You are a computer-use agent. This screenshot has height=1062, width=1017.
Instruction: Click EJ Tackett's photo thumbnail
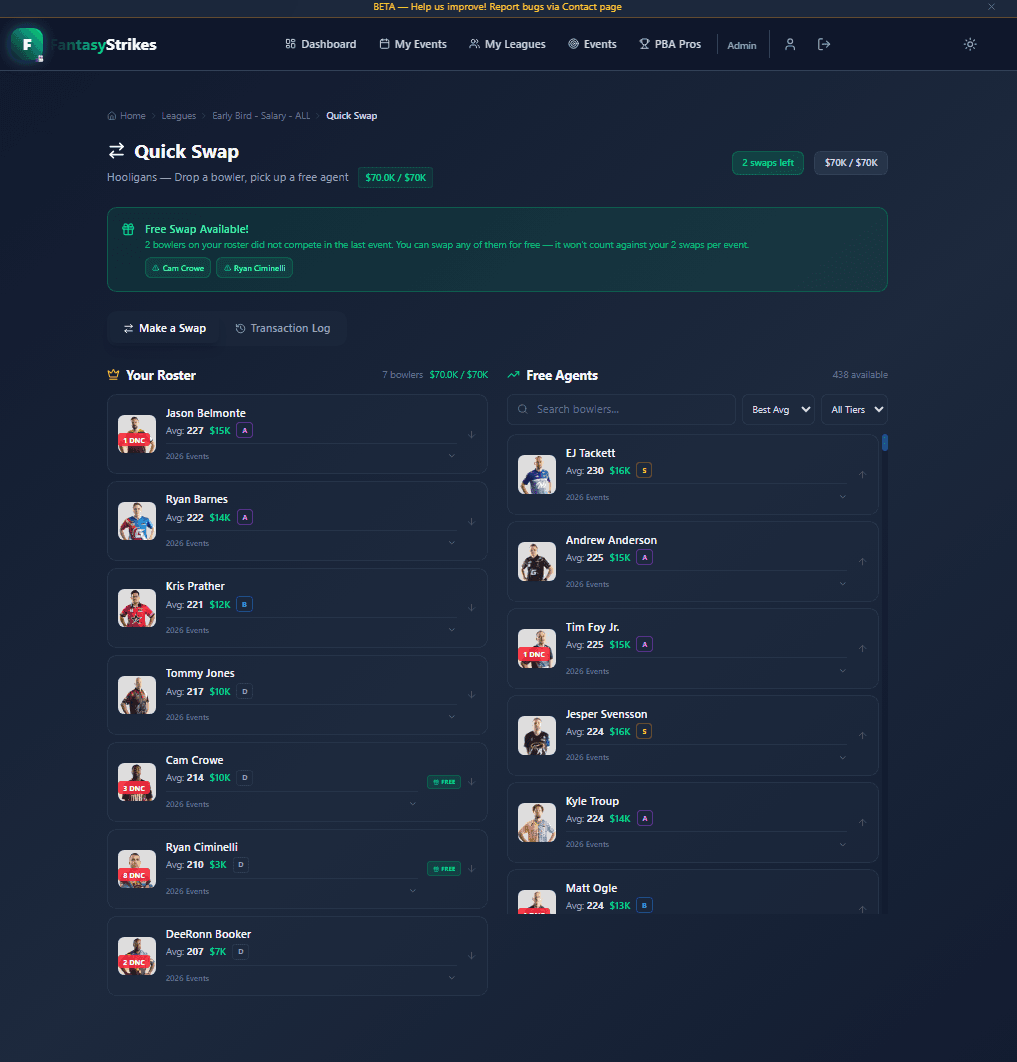click(x=537, y=474)
